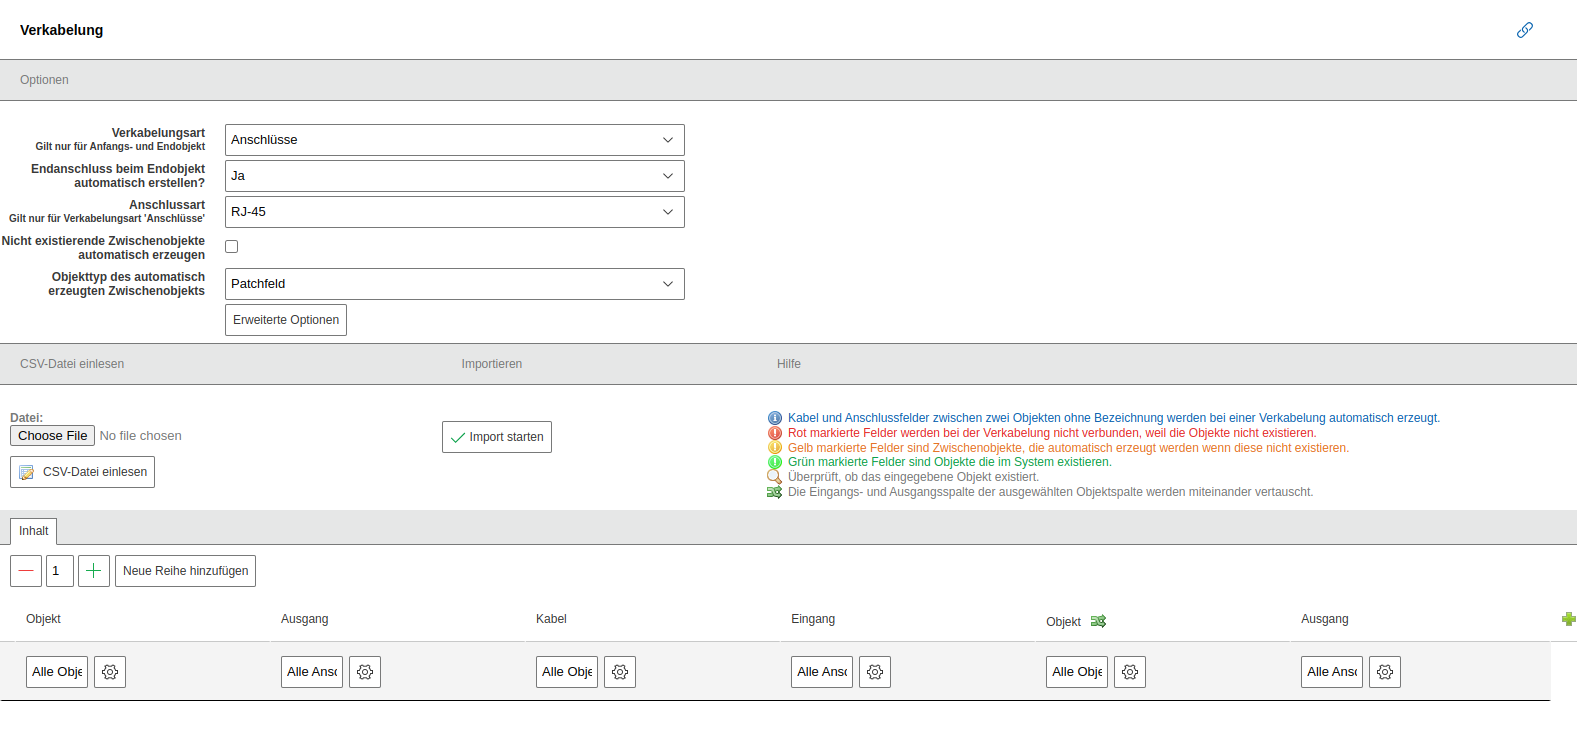
Task: Click the red minus row button
Action: (x=26, y=571)
